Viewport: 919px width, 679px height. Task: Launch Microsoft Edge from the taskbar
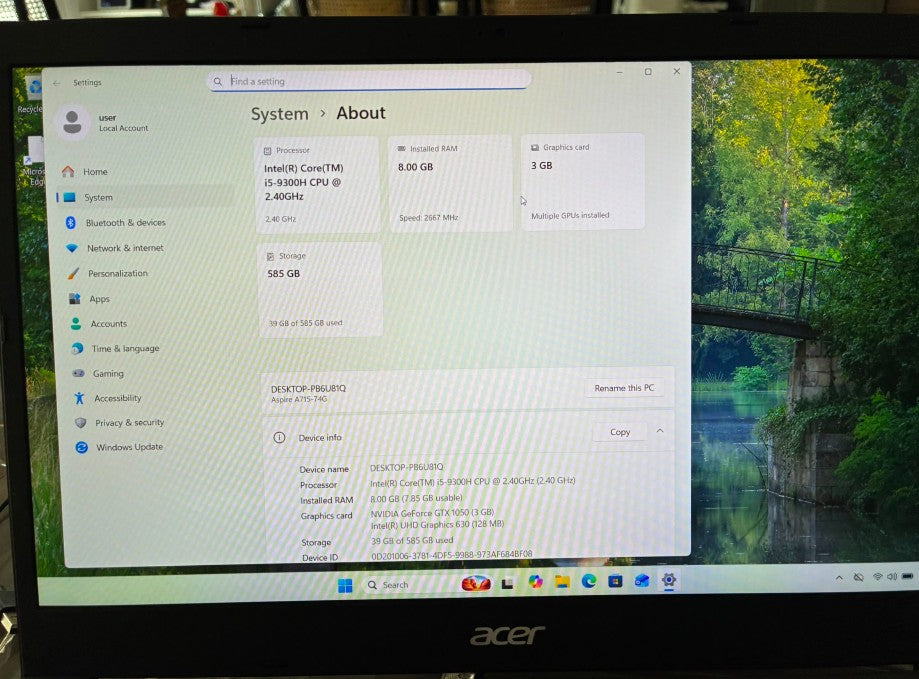pos(589,581)
